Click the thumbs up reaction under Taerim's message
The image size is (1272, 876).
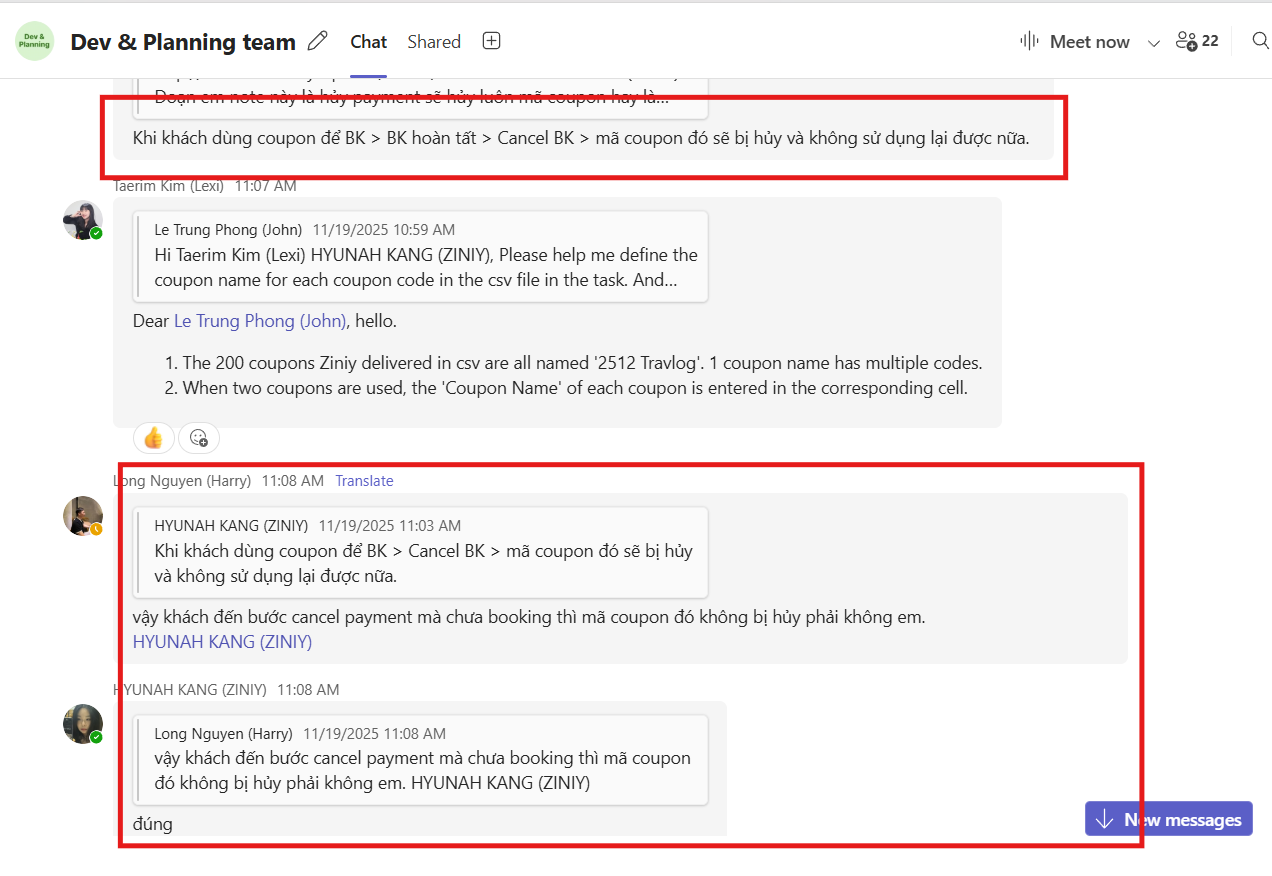[x=153, y=438]
